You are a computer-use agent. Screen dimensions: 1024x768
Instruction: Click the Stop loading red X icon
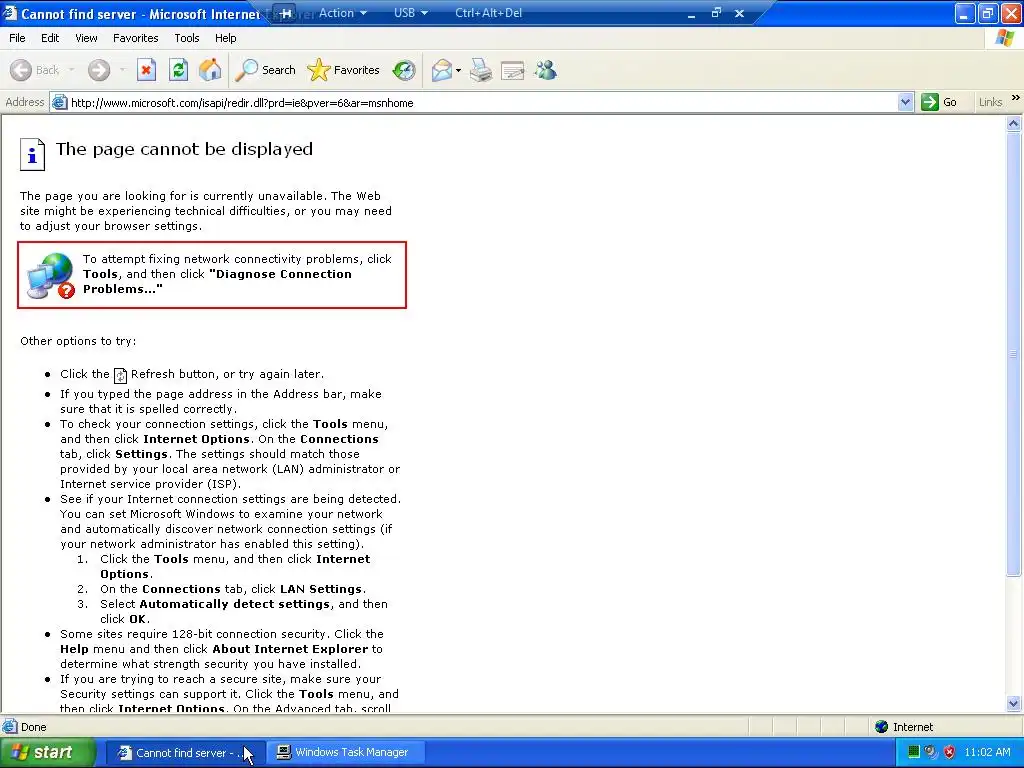[146, 70]
